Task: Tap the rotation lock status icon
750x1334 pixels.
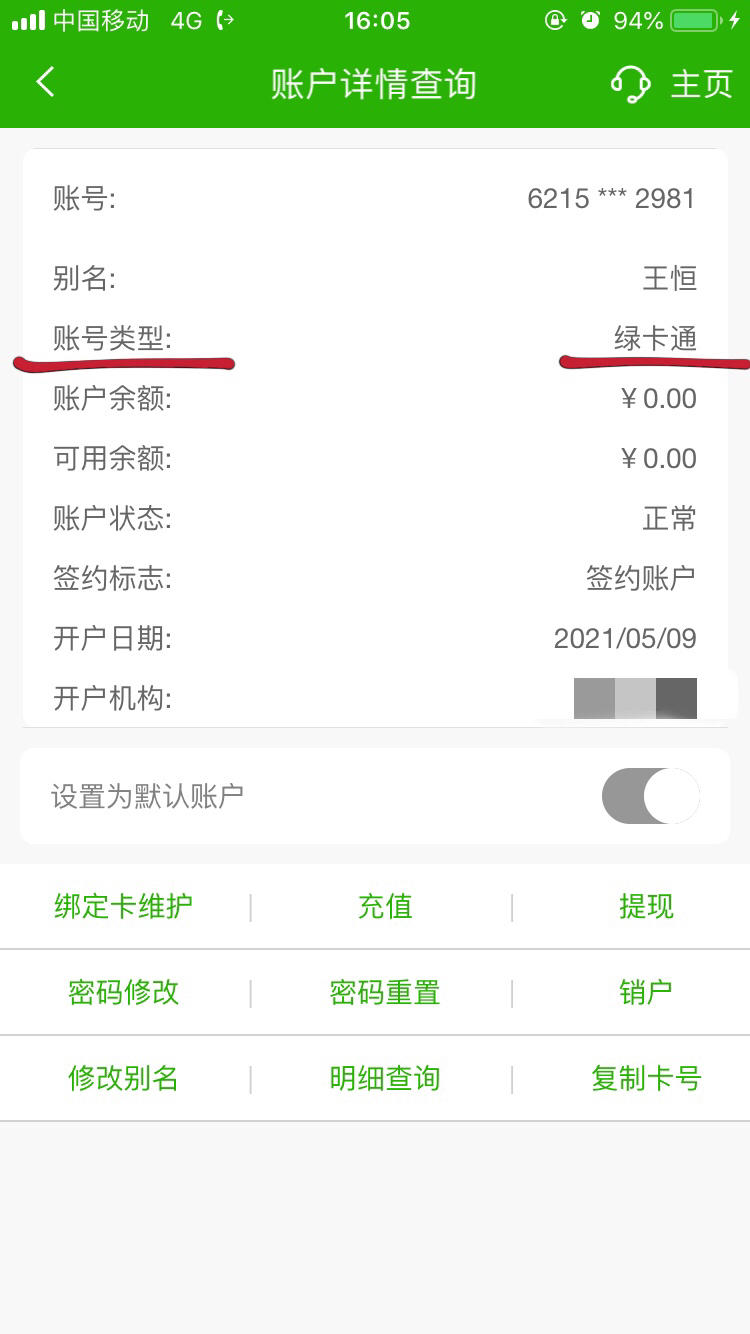Action: coord(555,20)
